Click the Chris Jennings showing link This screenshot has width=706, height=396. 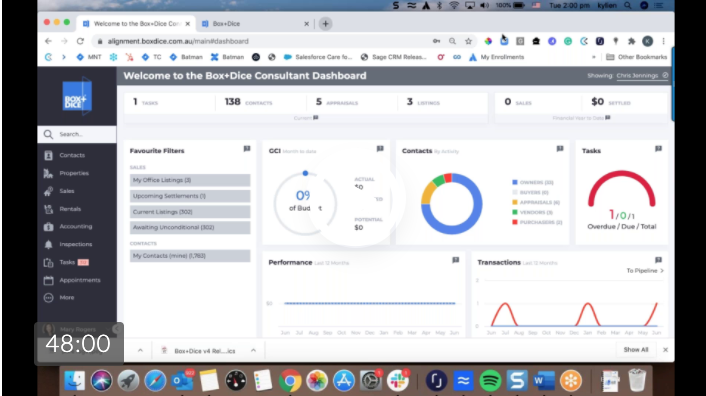pyautogui.click(x=637, y=76)
